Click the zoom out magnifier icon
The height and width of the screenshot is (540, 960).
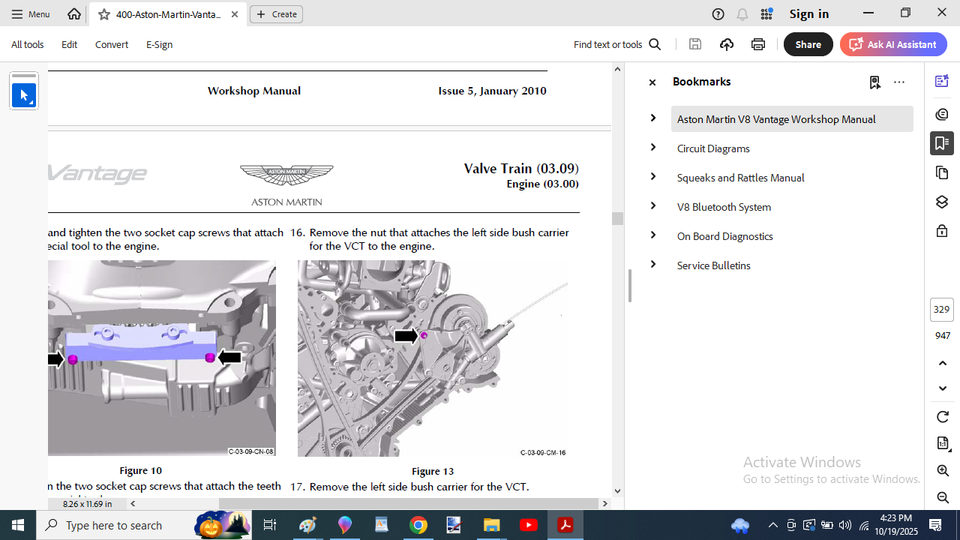(x=942, y=497)
